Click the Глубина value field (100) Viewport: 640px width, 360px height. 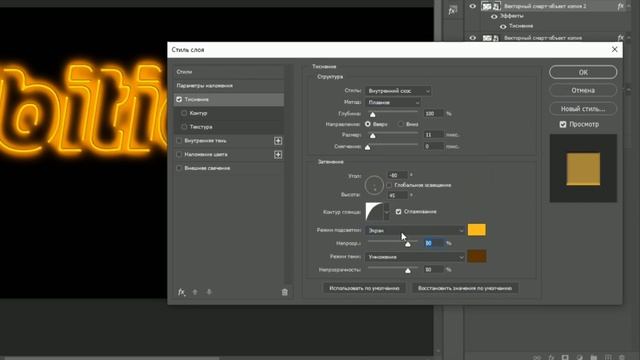point(433,113)
